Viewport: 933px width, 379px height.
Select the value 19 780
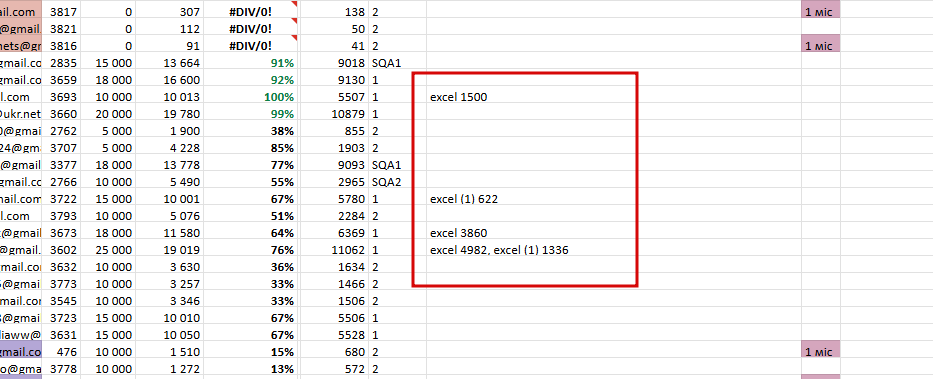click(x=170, y=114)
